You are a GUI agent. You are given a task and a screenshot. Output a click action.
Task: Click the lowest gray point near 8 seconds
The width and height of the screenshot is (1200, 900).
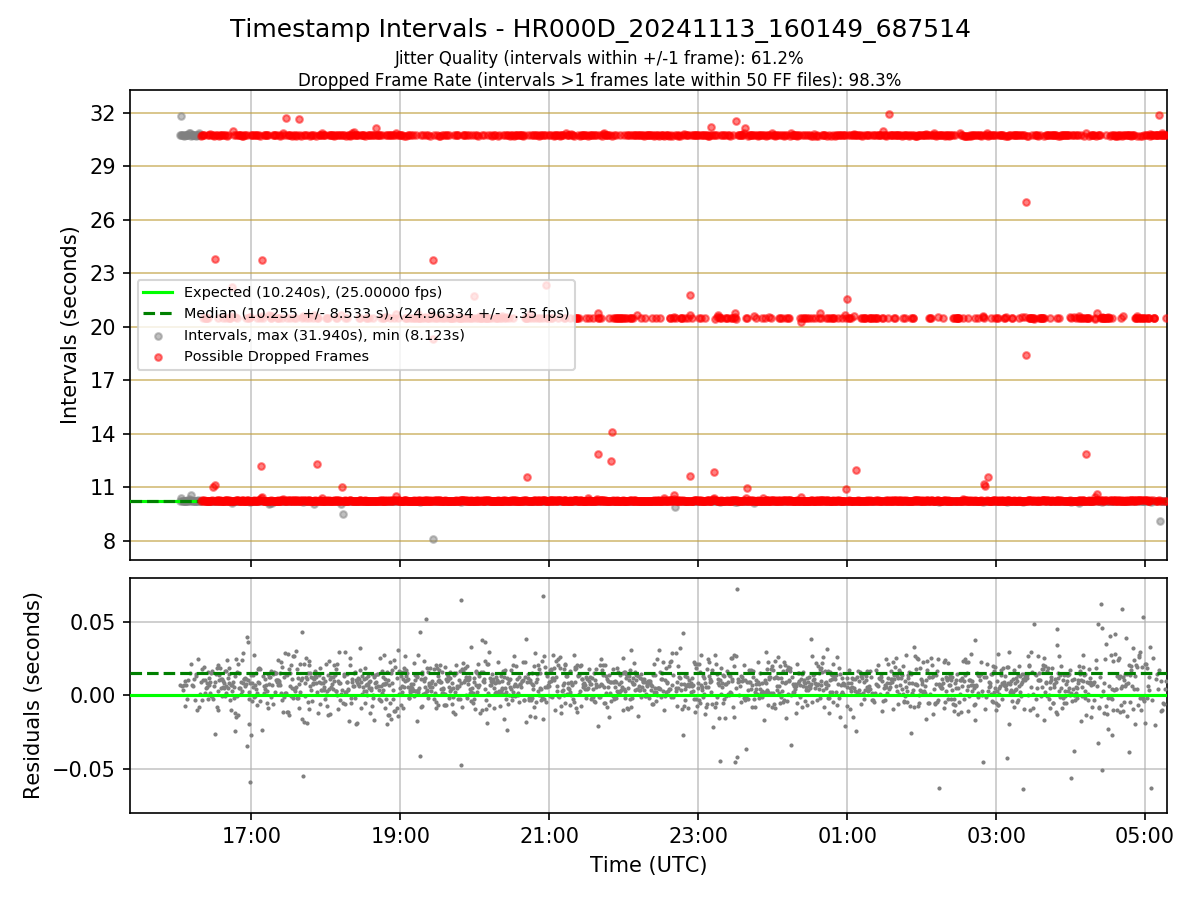(x=433, y=539)
